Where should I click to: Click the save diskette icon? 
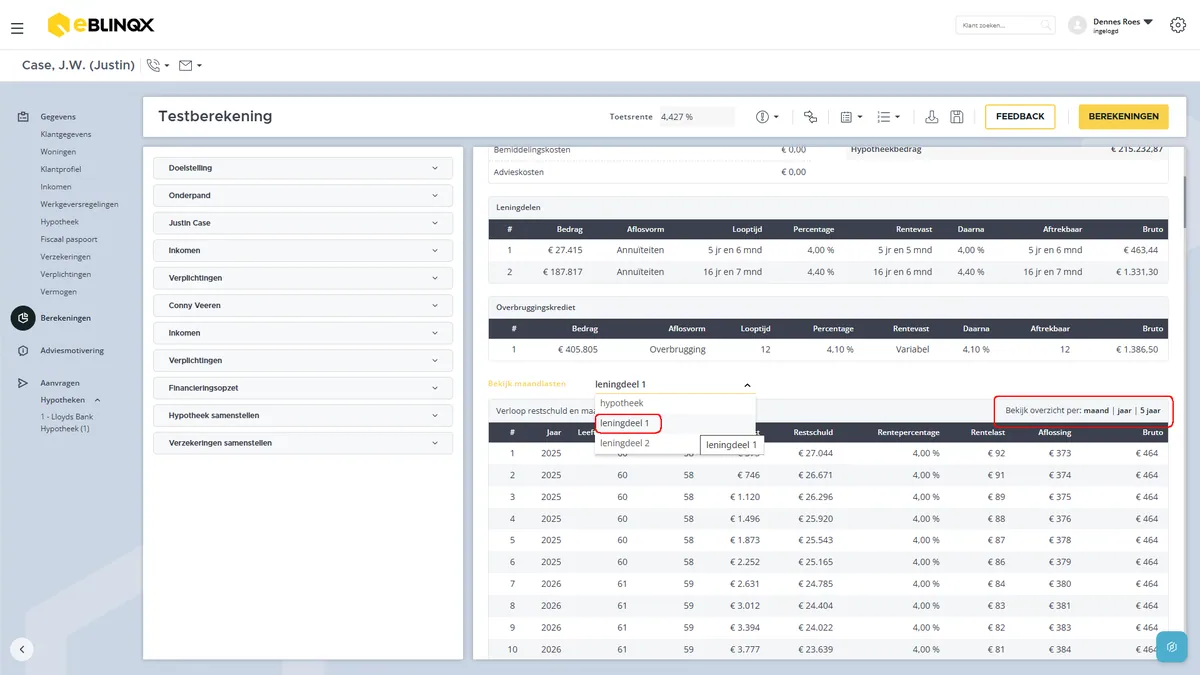957,117
